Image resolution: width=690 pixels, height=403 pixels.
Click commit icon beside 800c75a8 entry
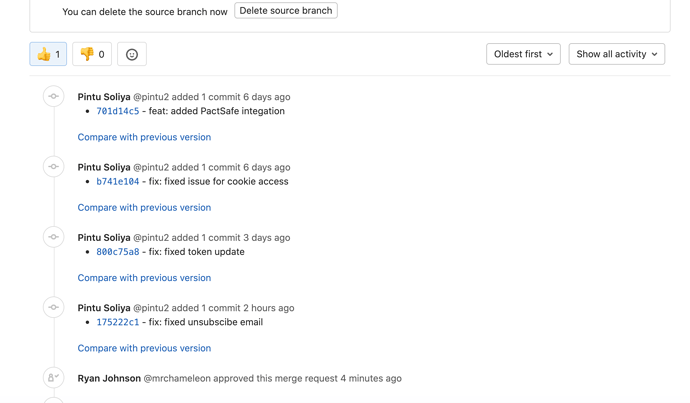pos(54,237)
